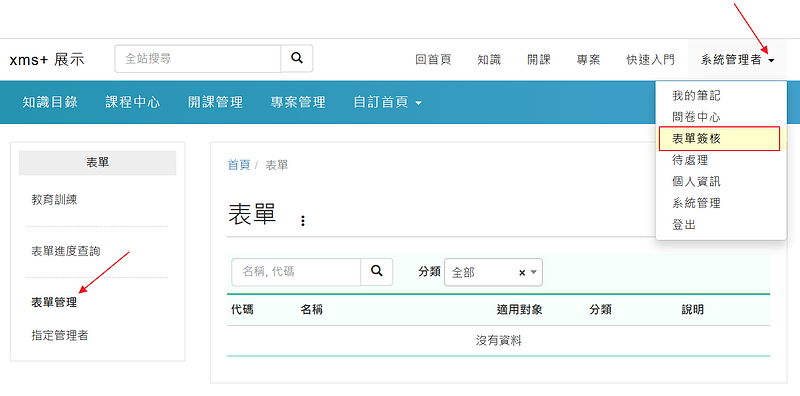
Task: Go to 表單管理 in the sidebar
Action: [x=54, y=302]
